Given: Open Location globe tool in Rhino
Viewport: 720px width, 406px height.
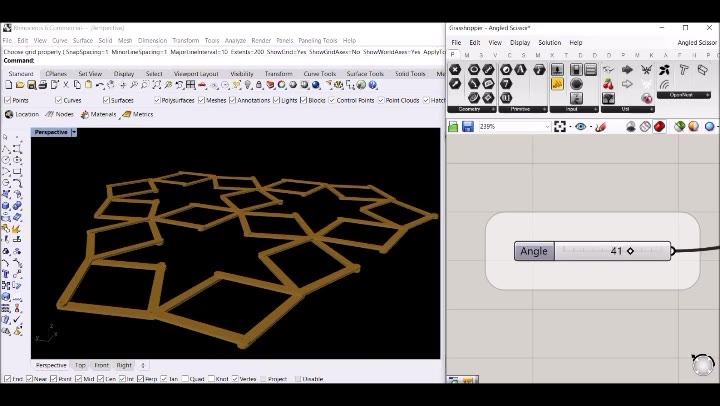Looking at the screenshot, I should [x=22, y=114].
